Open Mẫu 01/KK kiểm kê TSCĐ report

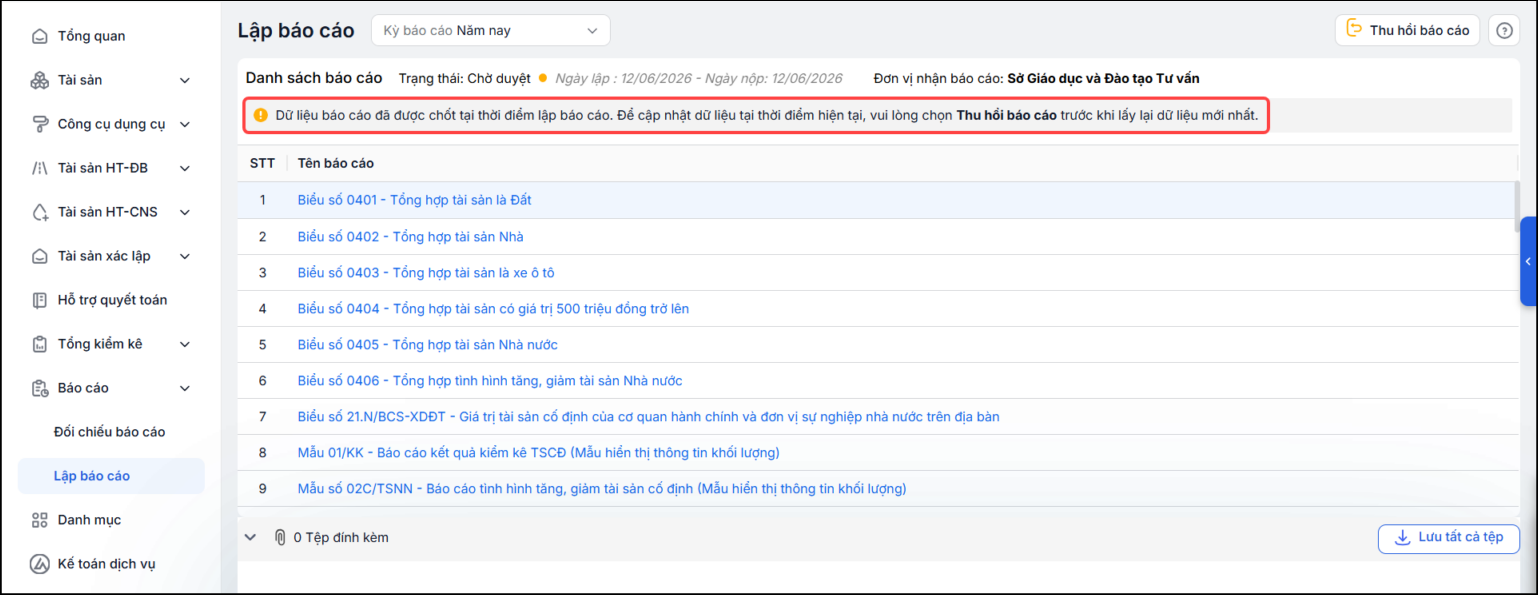[x=539, y=453]
